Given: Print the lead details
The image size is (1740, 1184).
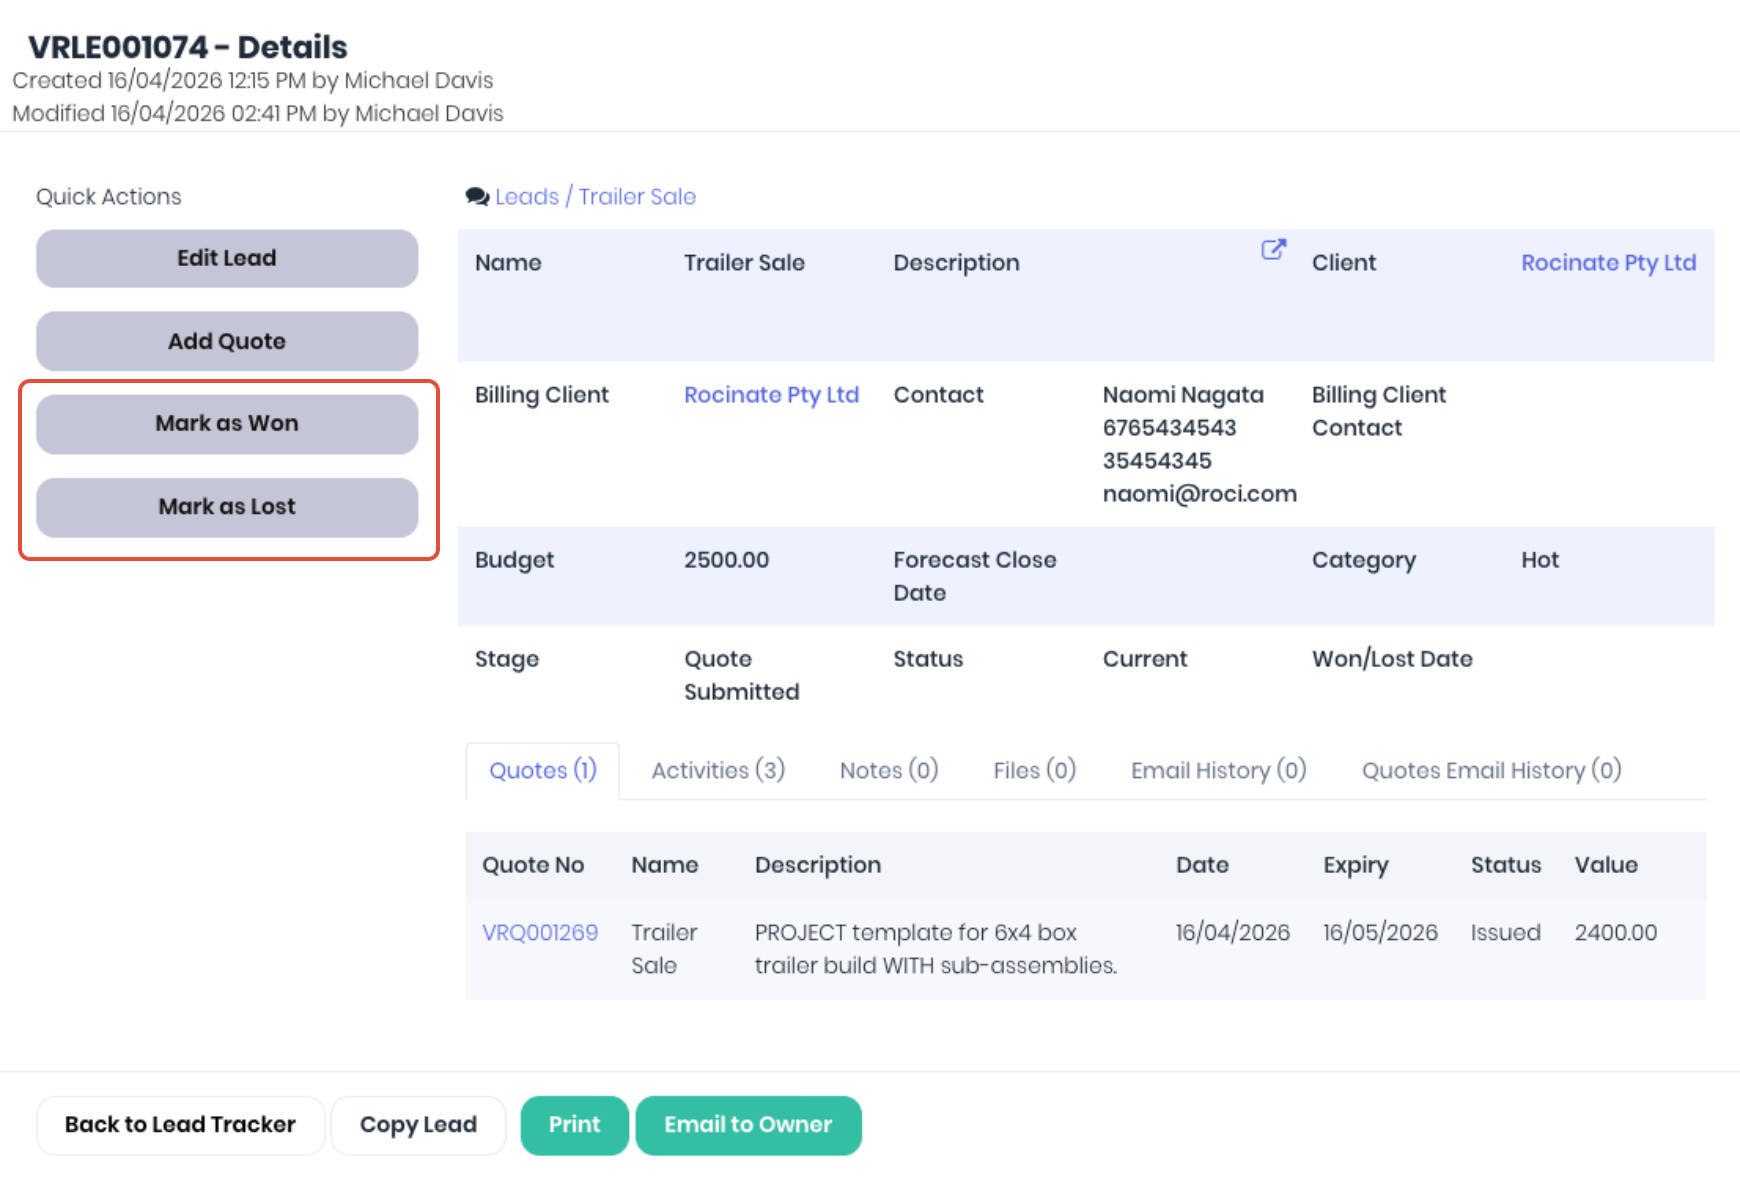Looking at the screenshot, I should click(574, 1125).
